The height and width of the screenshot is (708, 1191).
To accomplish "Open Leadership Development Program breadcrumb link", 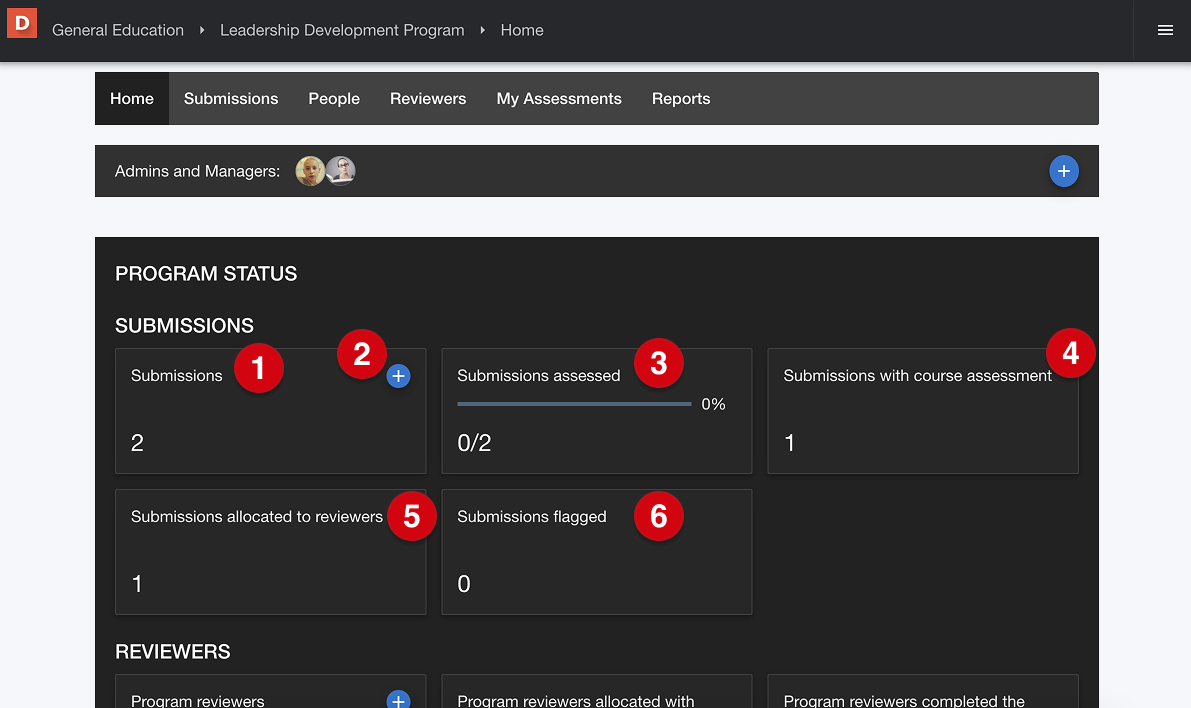I will (342, 30).
